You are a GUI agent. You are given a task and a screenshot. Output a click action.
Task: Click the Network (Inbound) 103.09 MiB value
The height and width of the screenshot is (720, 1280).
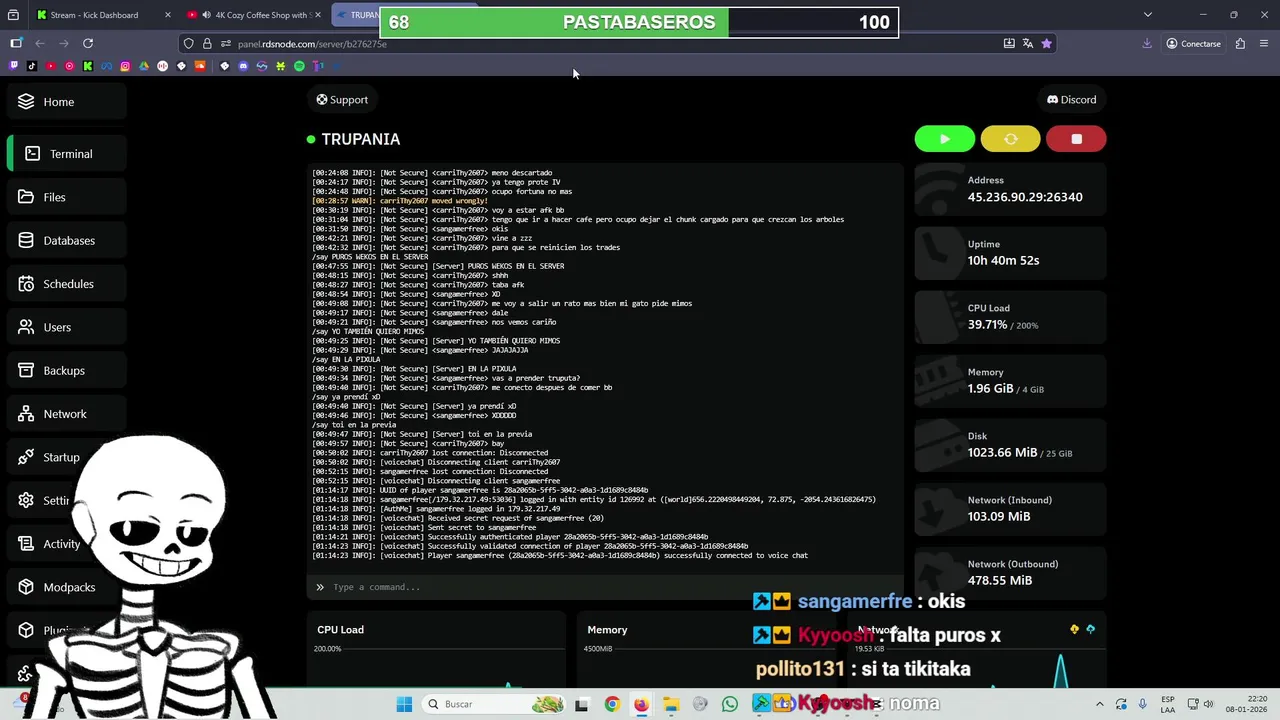pyautogui.click(x=998, y=517)
